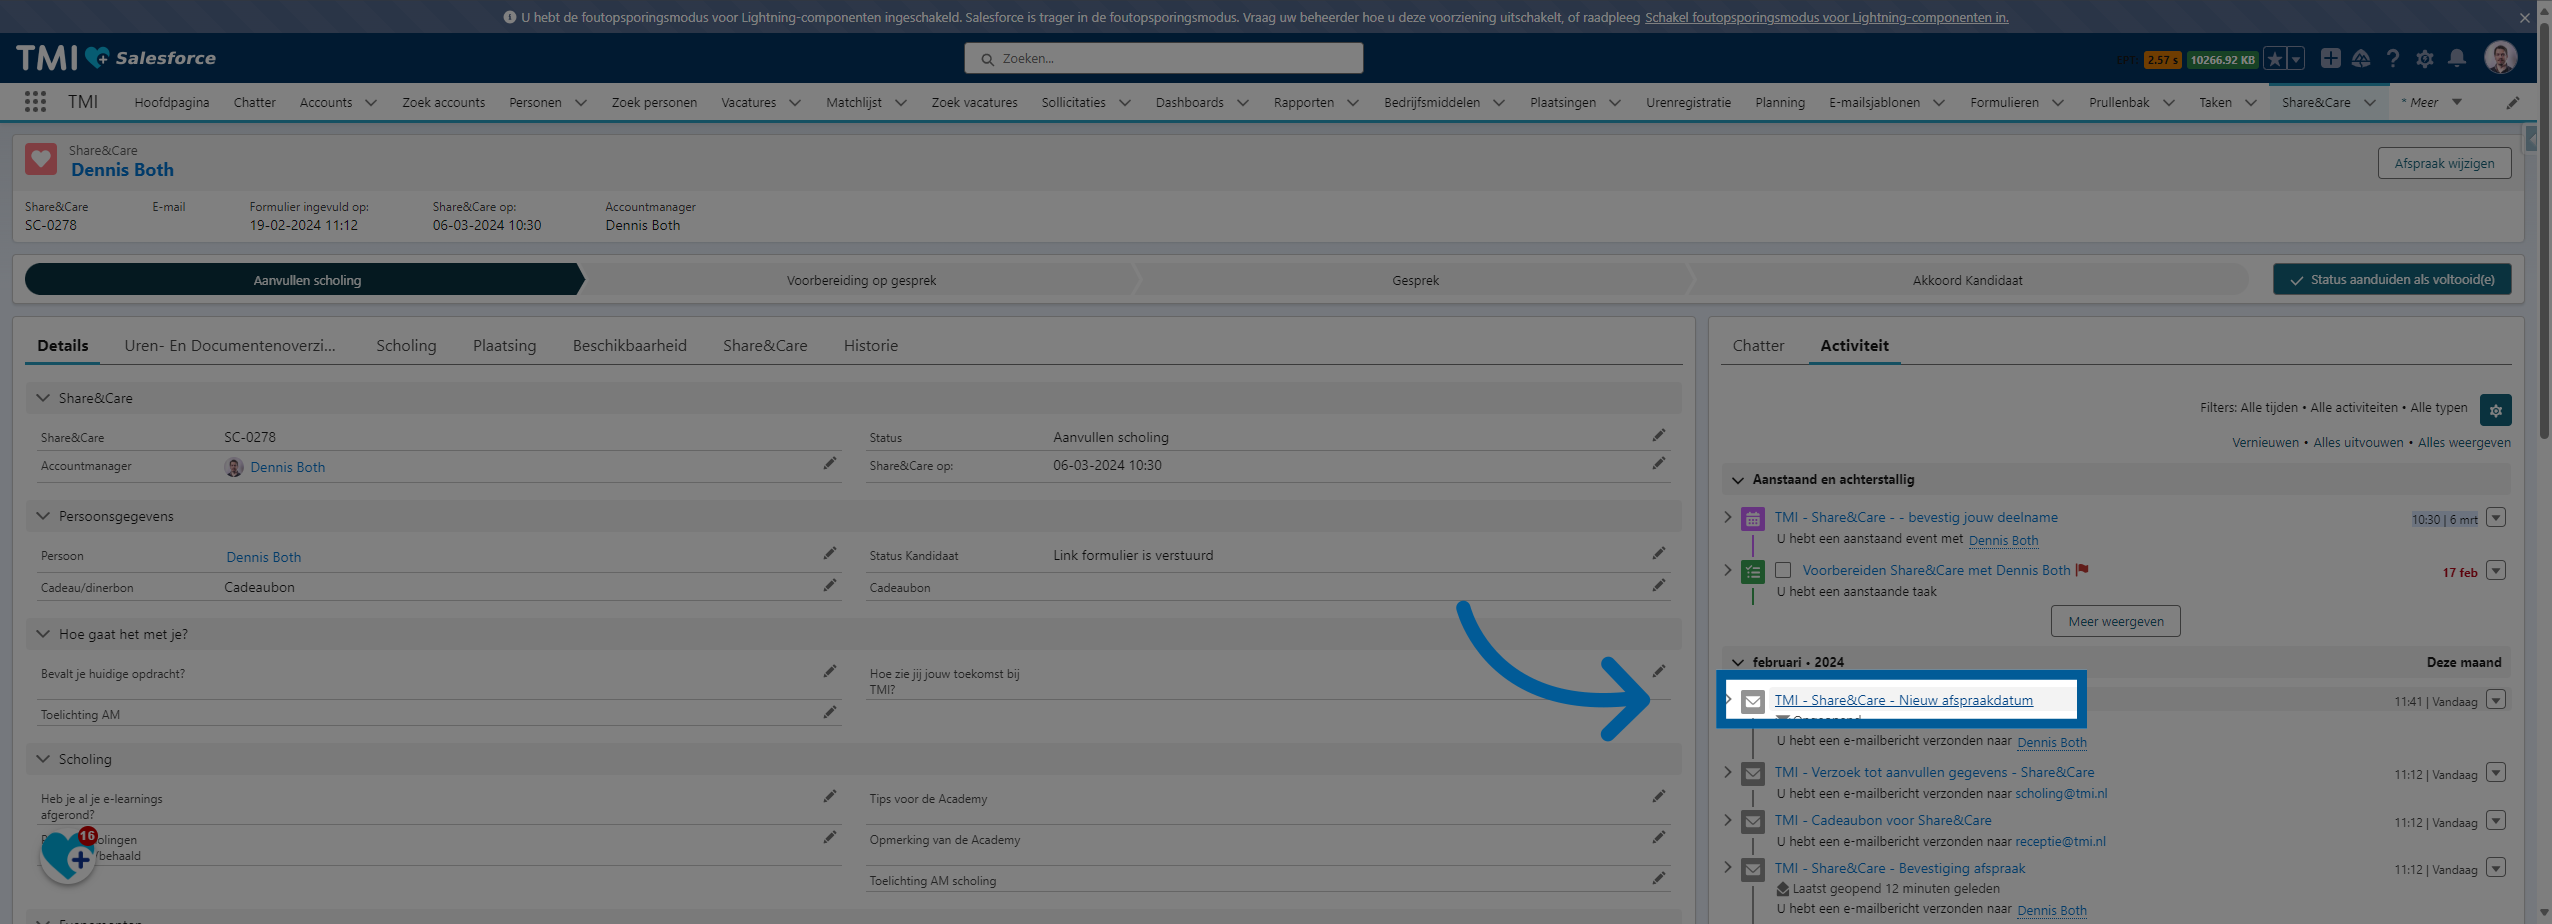Check off Voorbereiden Share&Care task checkbox
The width and height of the screenshot is (2552, 924).
tap(1783, 570)
